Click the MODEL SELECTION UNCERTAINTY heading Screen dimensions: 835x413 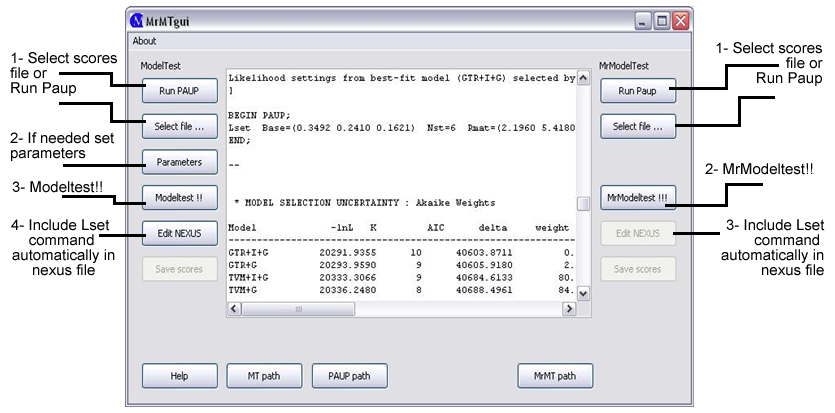[x=364, y=203]
